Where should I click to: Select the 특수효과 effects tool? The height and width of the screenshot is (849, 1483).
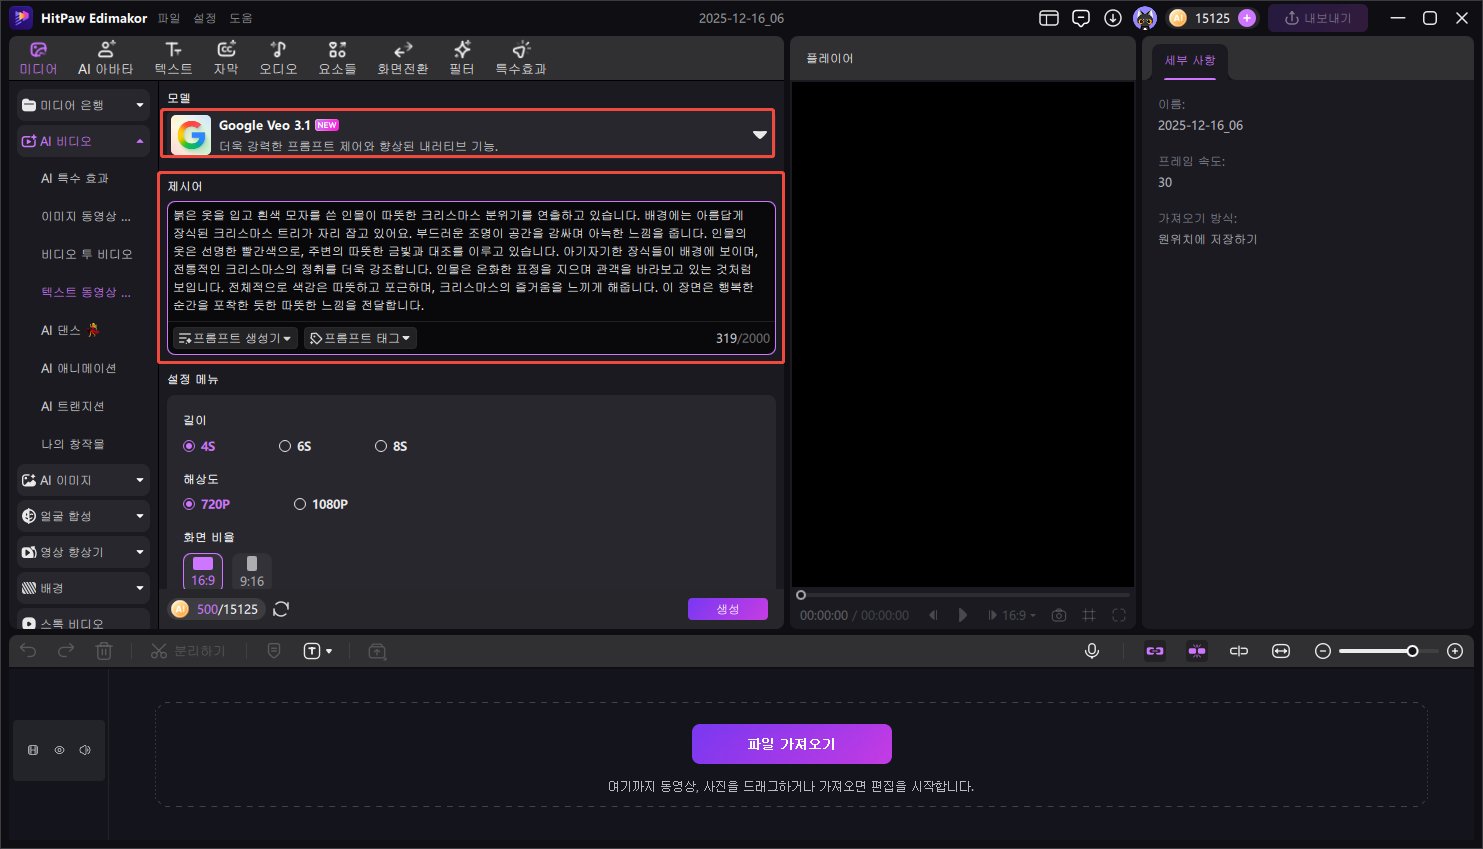pos(519,56)
